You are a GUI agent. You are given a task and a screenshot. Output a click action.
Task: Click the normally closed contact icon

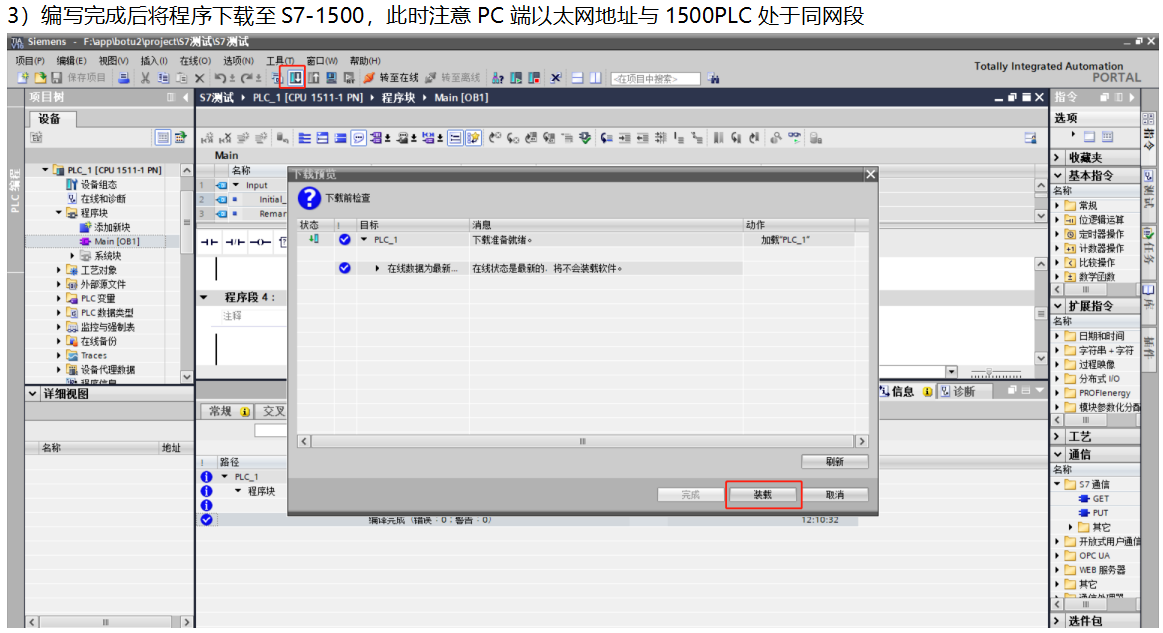click(235, 242)
